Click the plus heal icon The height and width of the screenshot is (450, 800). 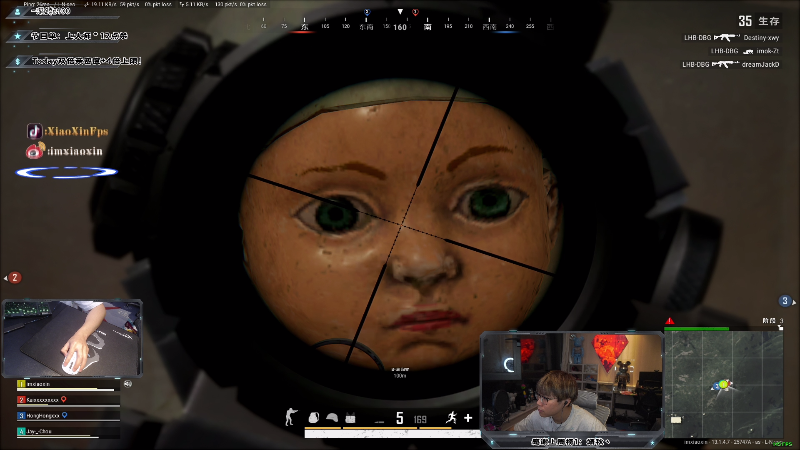click(468, 418)
